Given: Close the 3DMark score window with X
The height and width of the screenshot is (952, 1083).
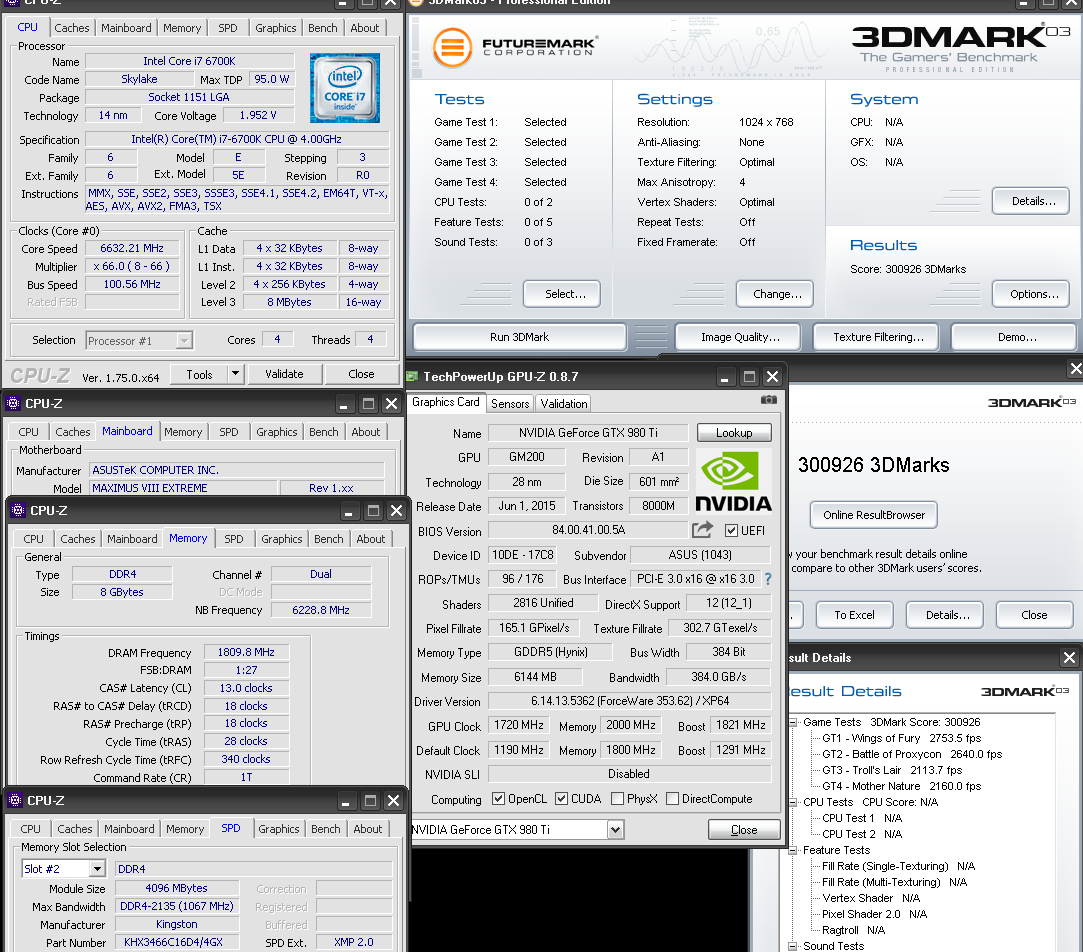Looking at the screenshot, I should pos(1075,368).
